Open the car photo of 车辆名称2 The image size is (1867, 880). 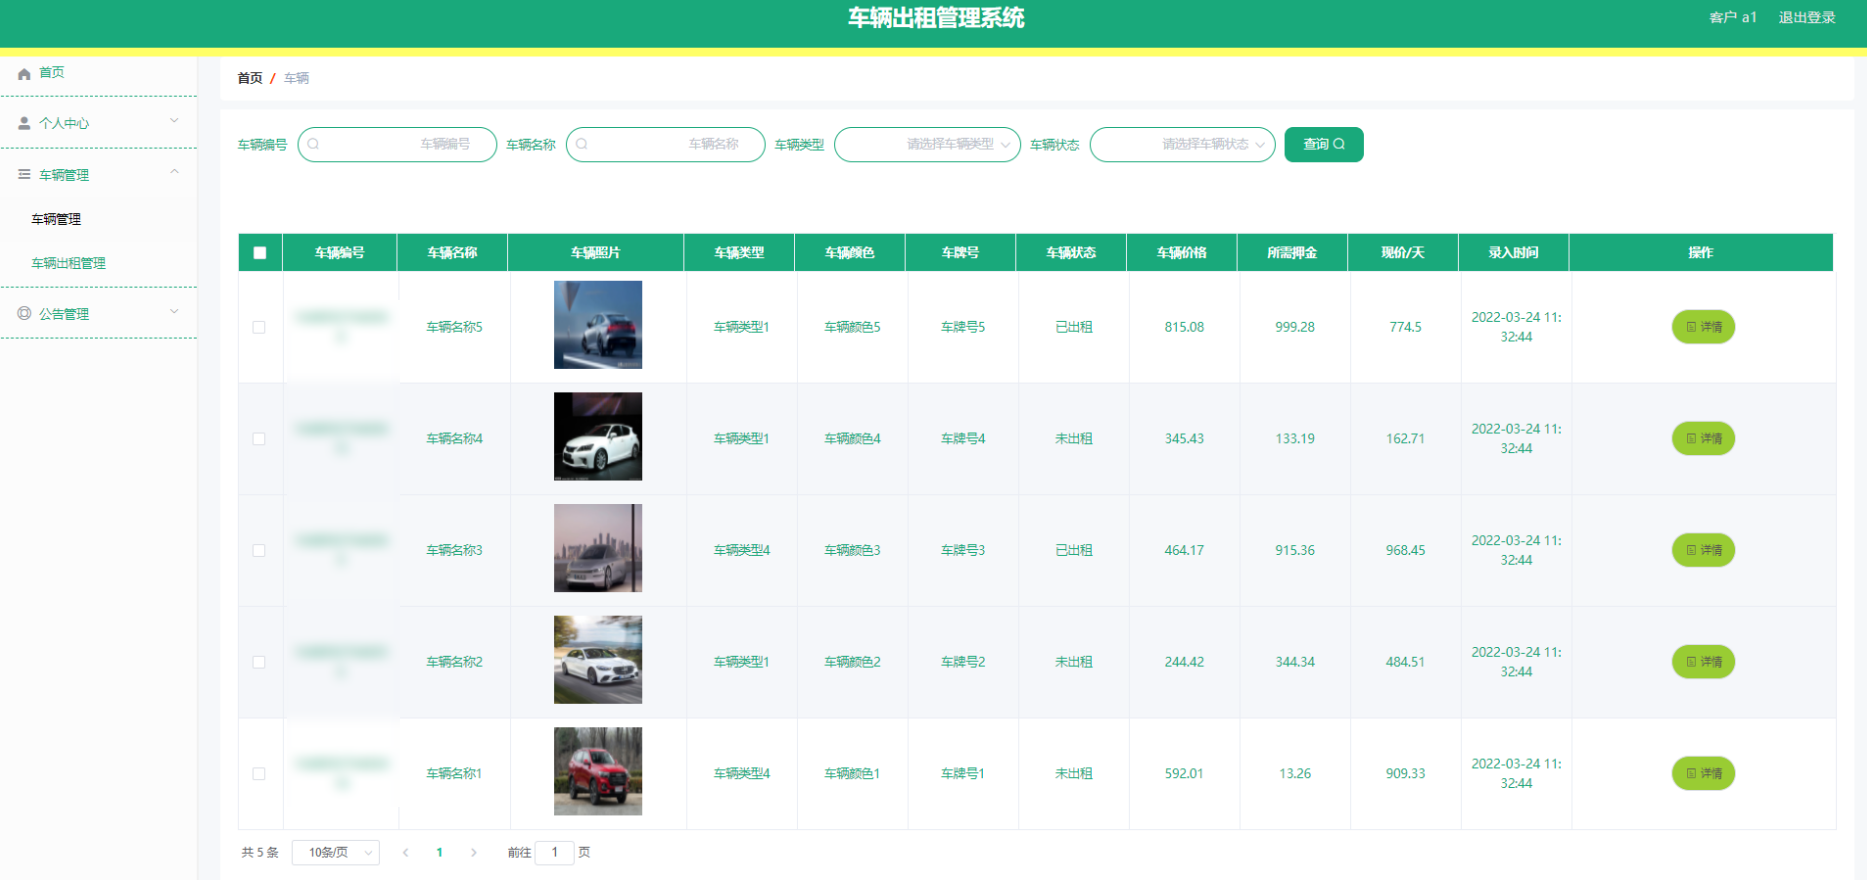pyautogui.click(x=598, y=660)
